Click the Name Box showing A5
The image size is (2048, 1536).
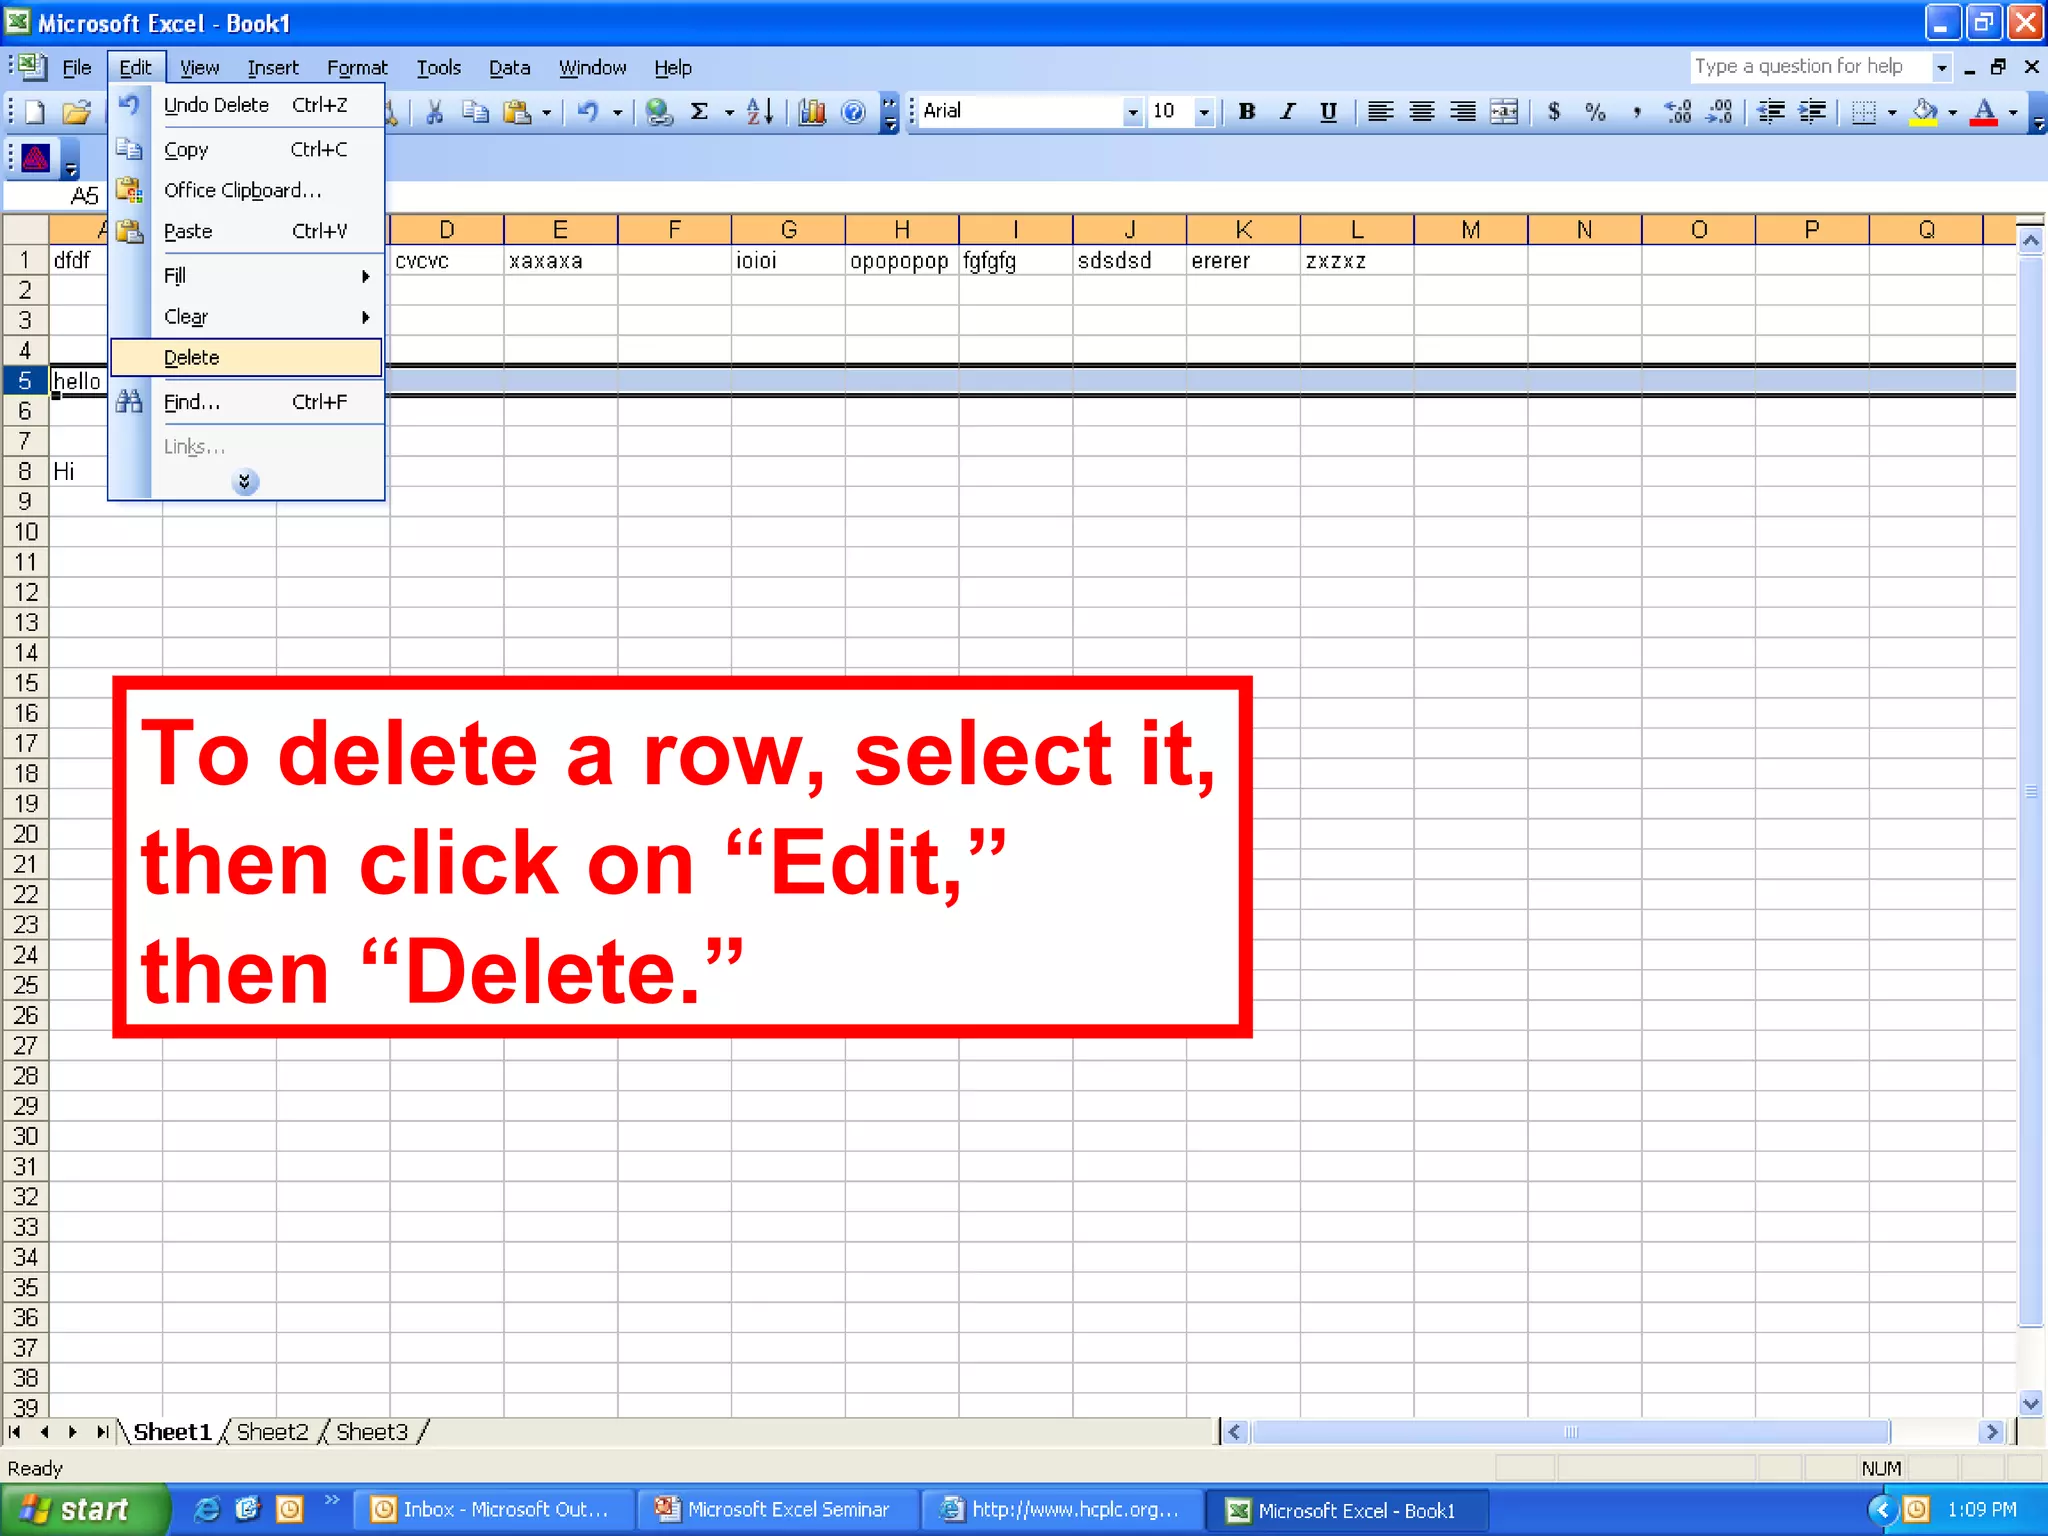click(x=55, y=196)
